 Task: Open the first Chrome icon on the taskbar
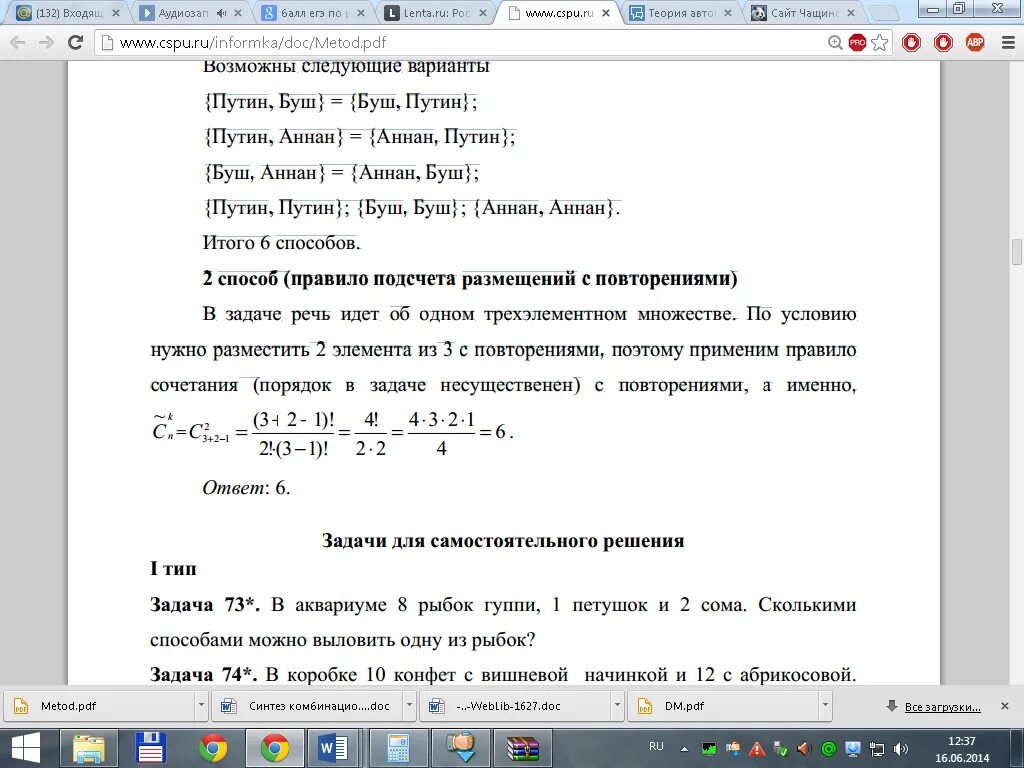213,748
